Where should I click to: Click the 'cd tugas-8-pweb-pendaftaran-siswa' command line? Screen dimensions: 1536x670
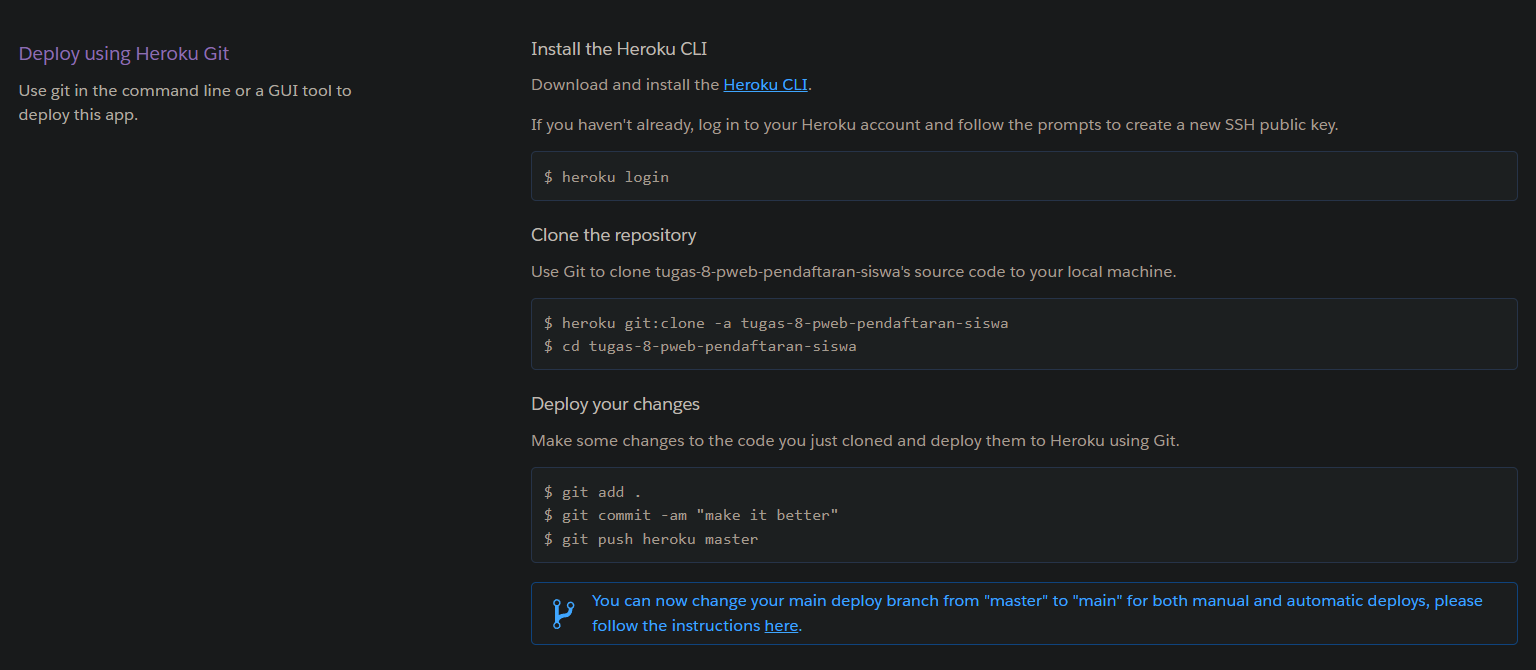700,347
